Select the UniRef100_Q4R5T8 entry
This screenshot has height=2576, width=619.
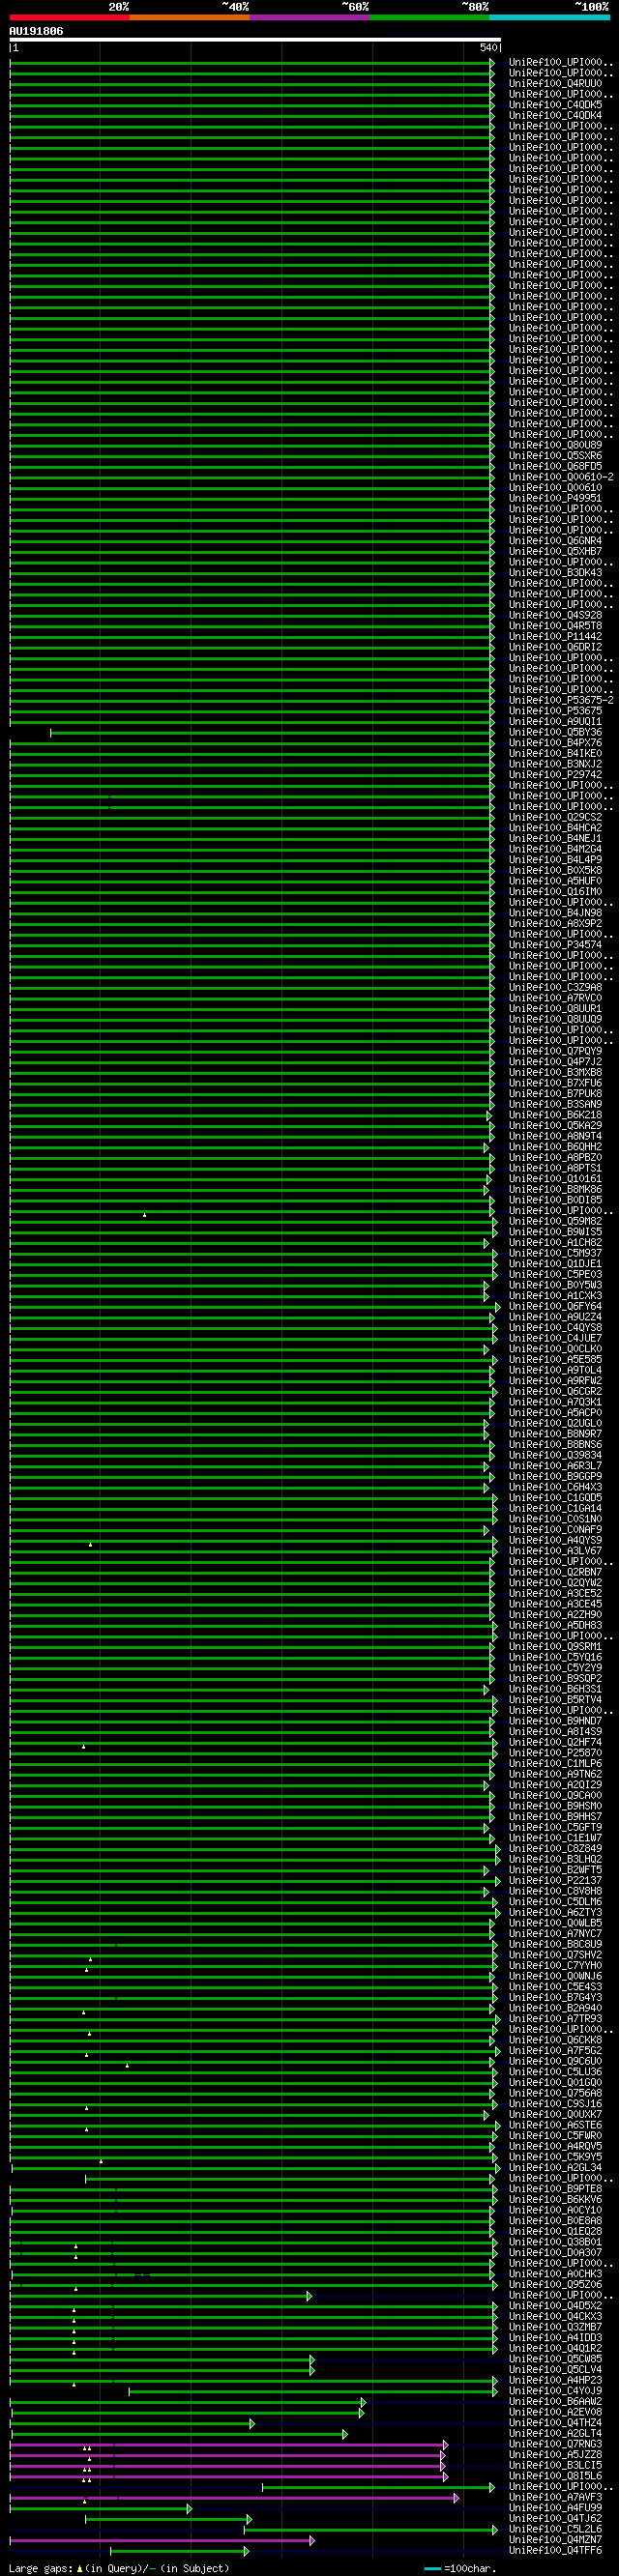[x=555, y=626]
